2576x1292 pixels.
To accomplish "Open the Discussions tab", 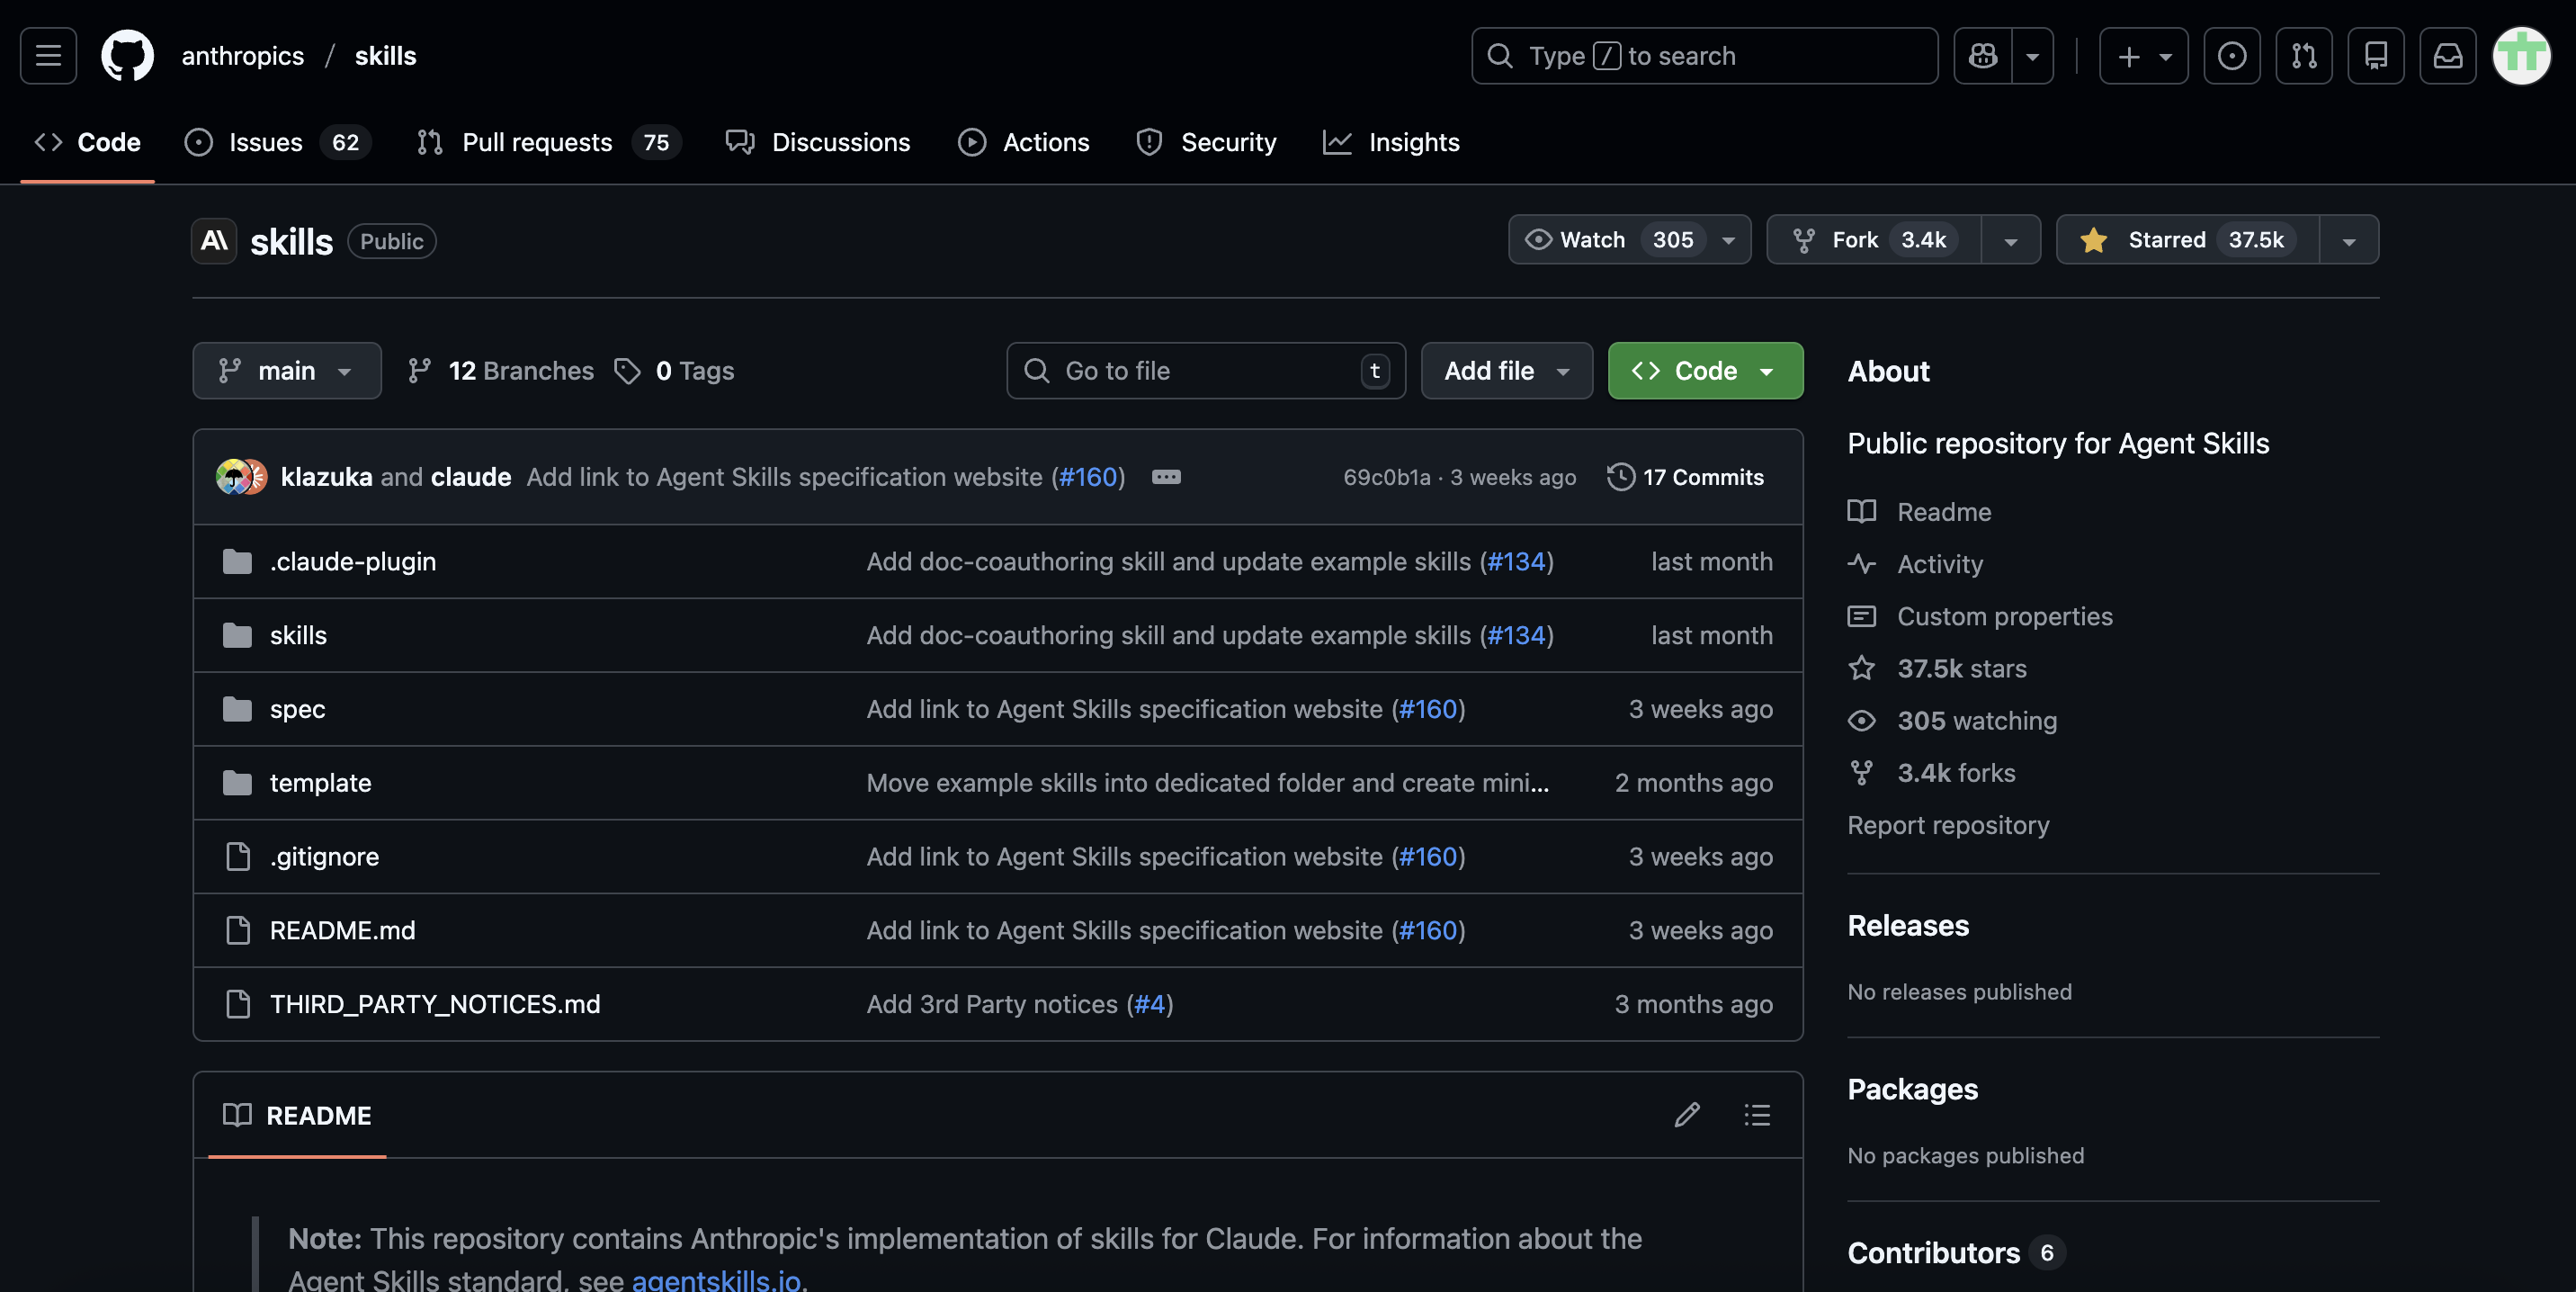I will pyautogui.click(x=818, y=142).
